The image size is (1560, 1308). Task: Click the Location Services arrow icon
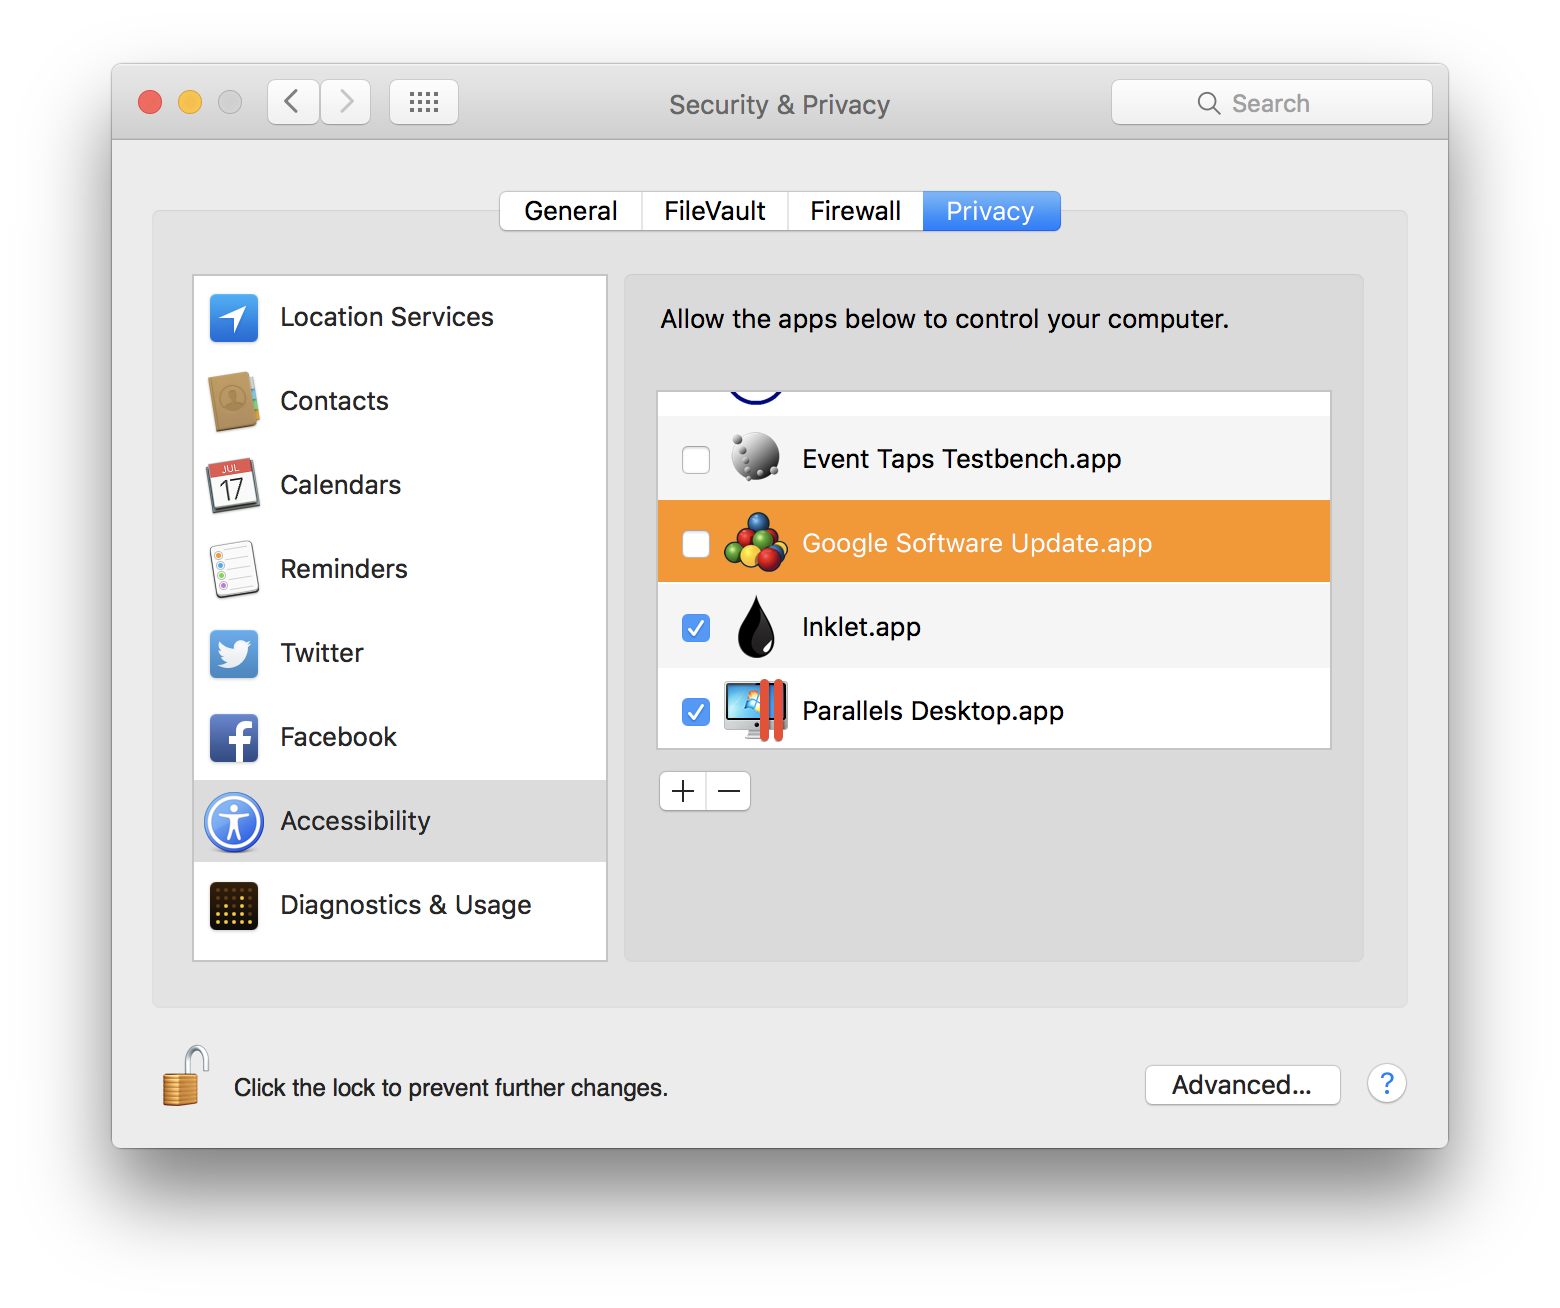coord(234,318)
